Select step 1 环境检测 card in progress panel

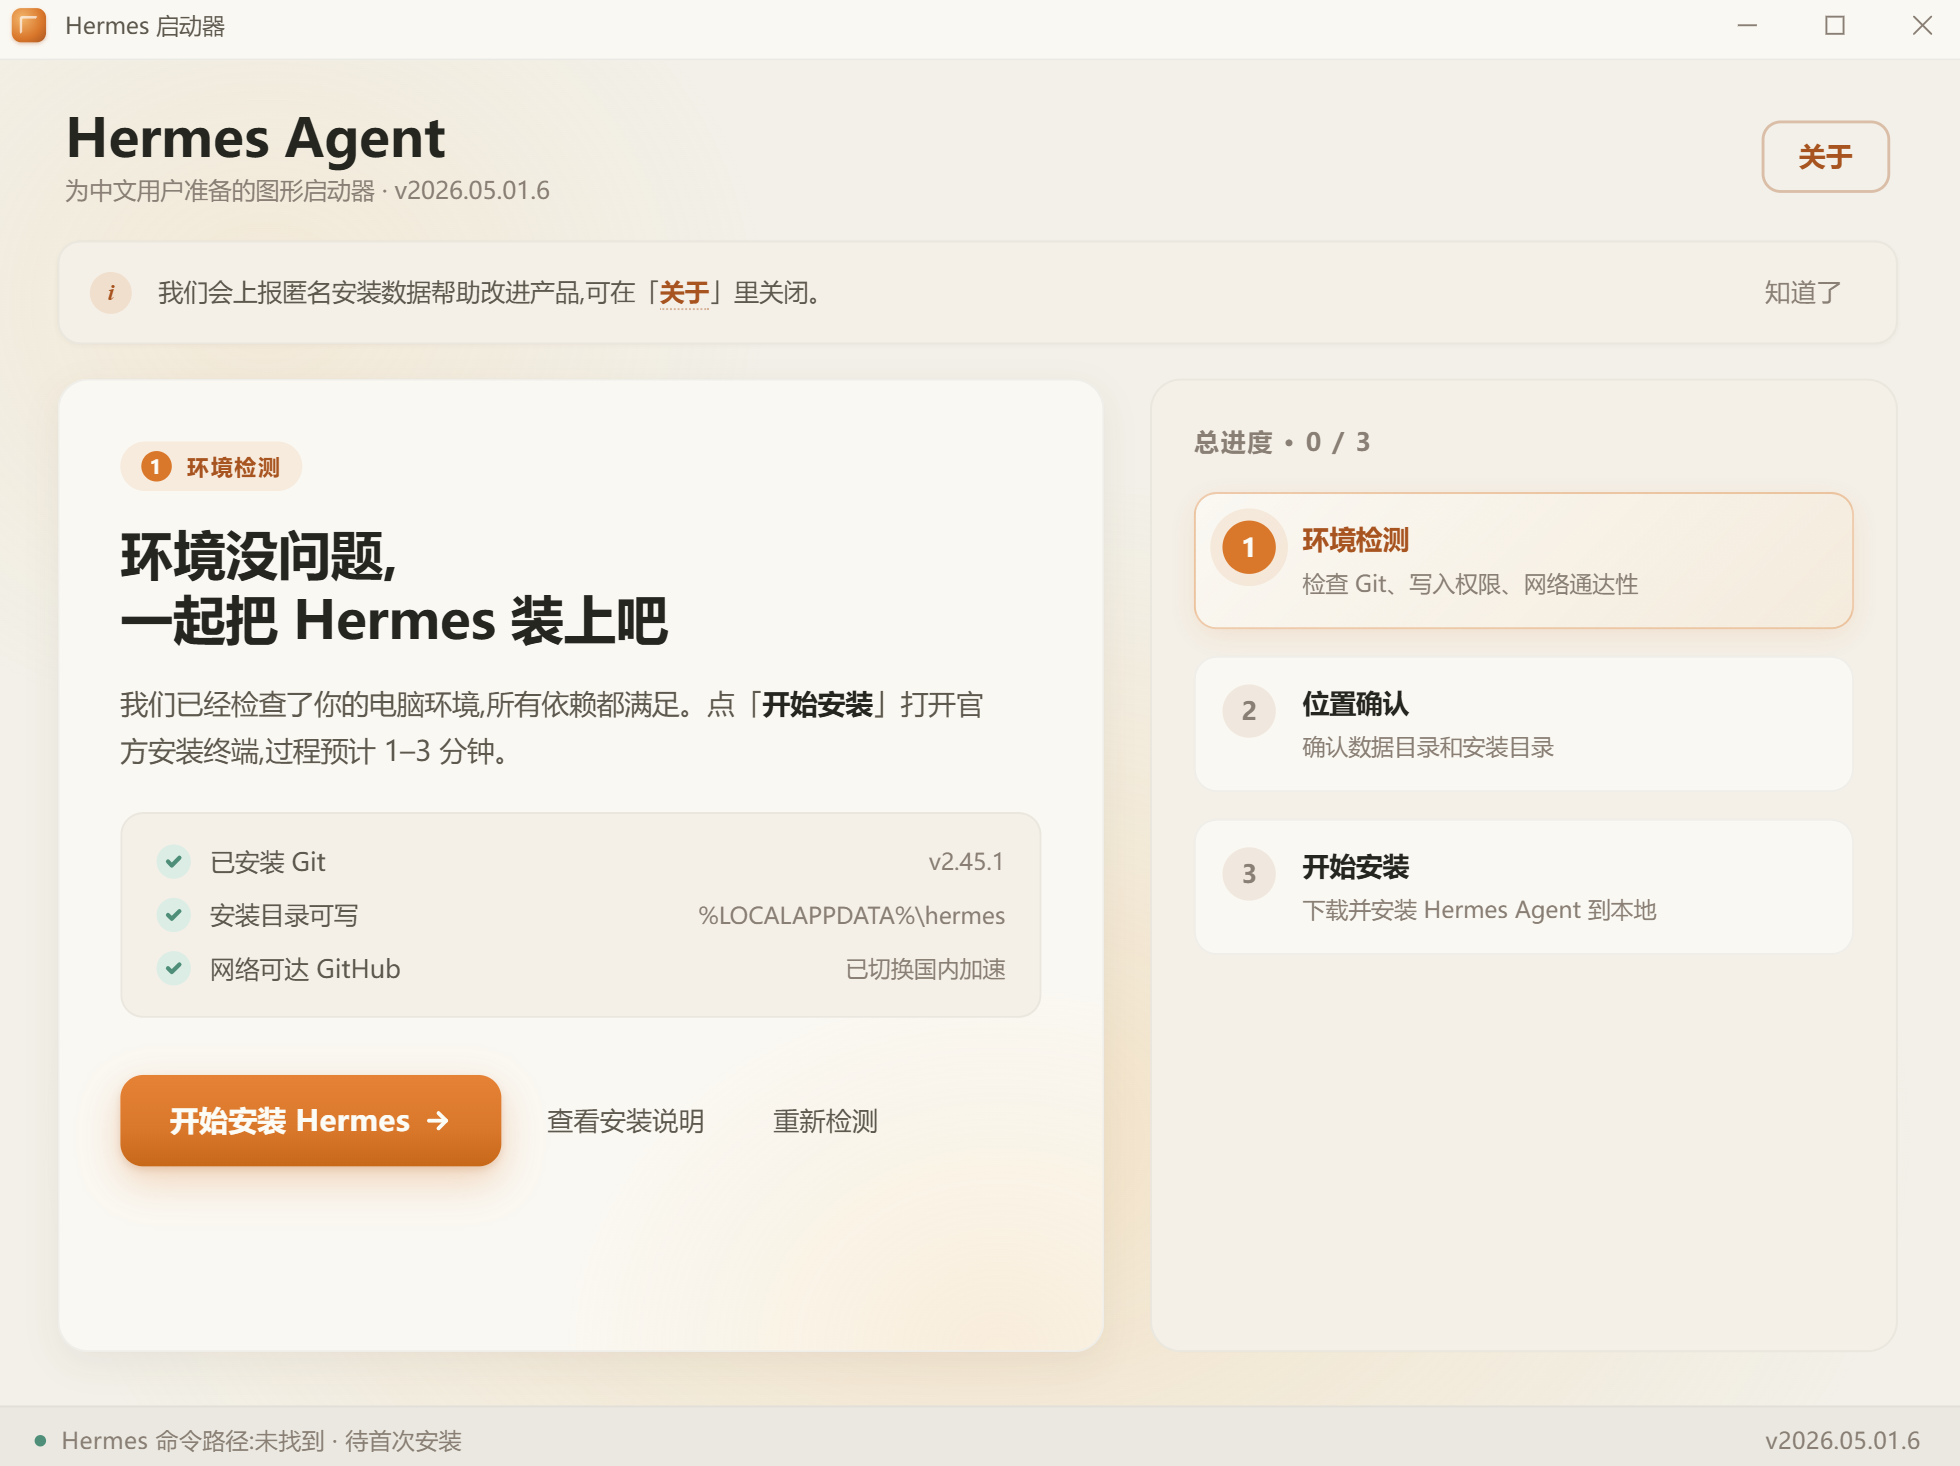1524,561
